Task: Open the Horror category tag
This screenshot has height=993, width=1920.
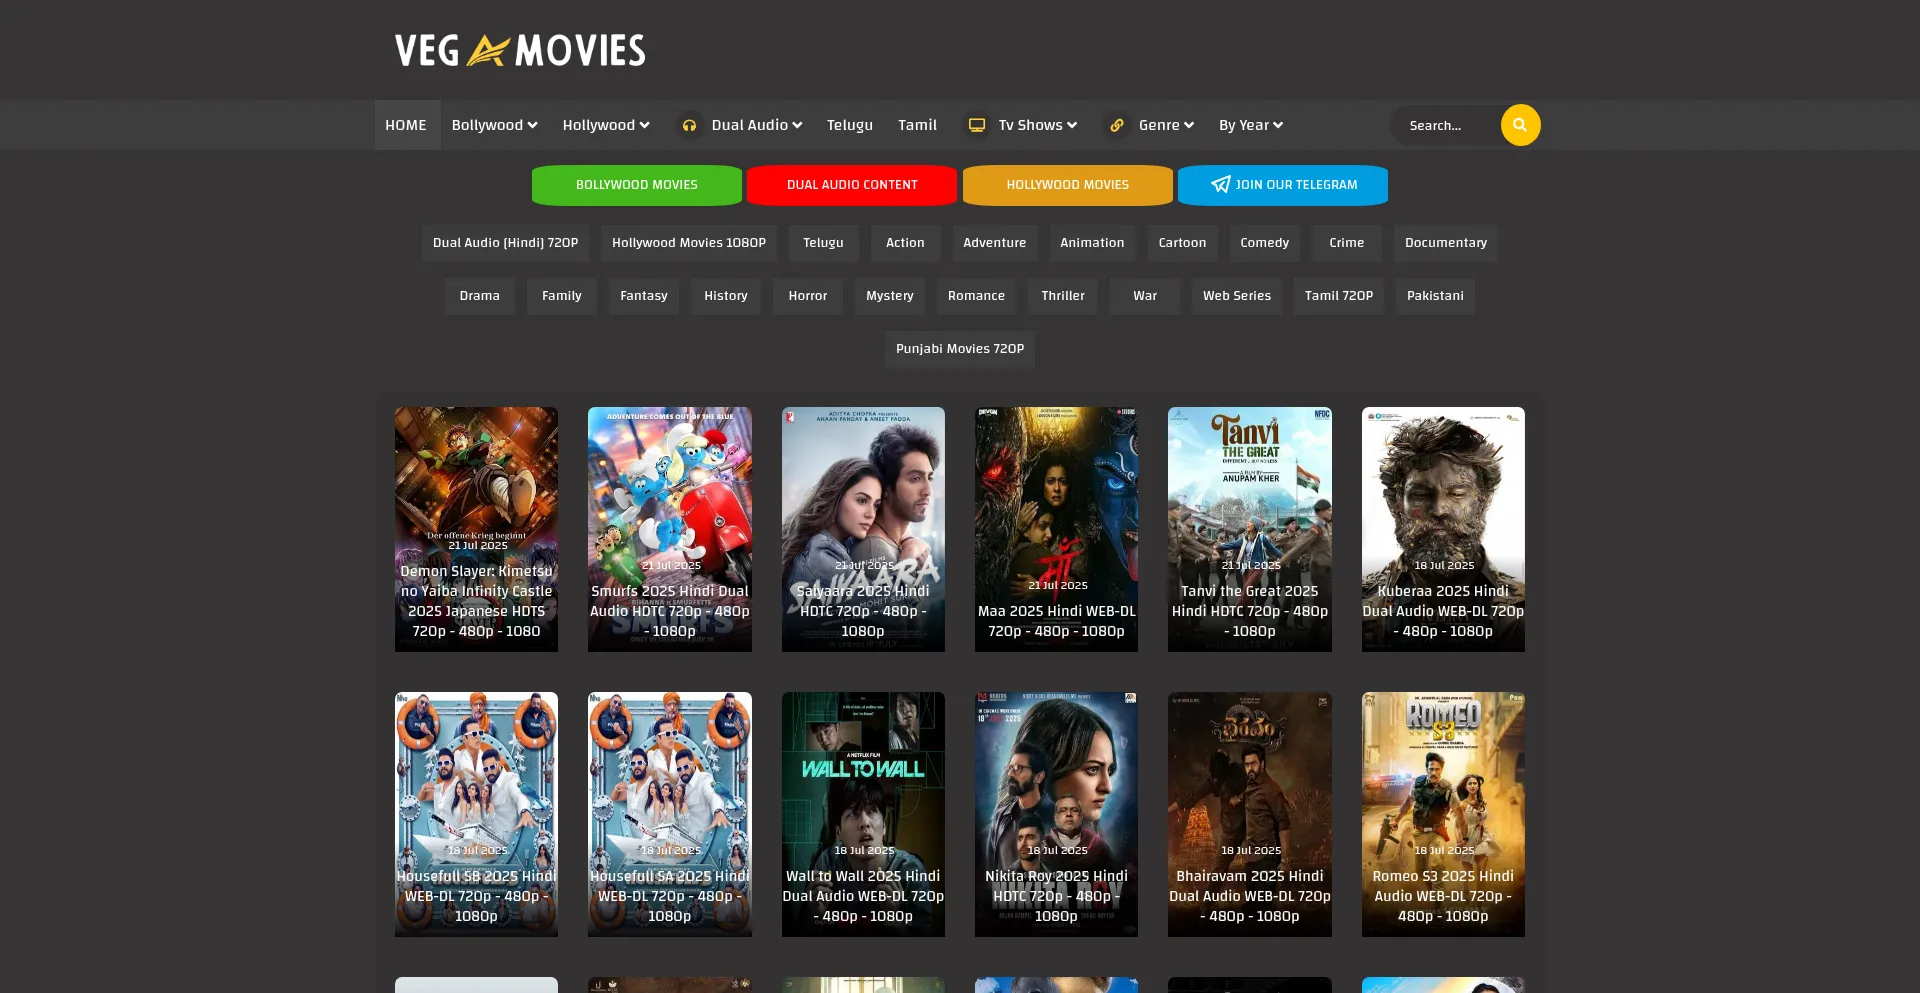Action: 807,296
